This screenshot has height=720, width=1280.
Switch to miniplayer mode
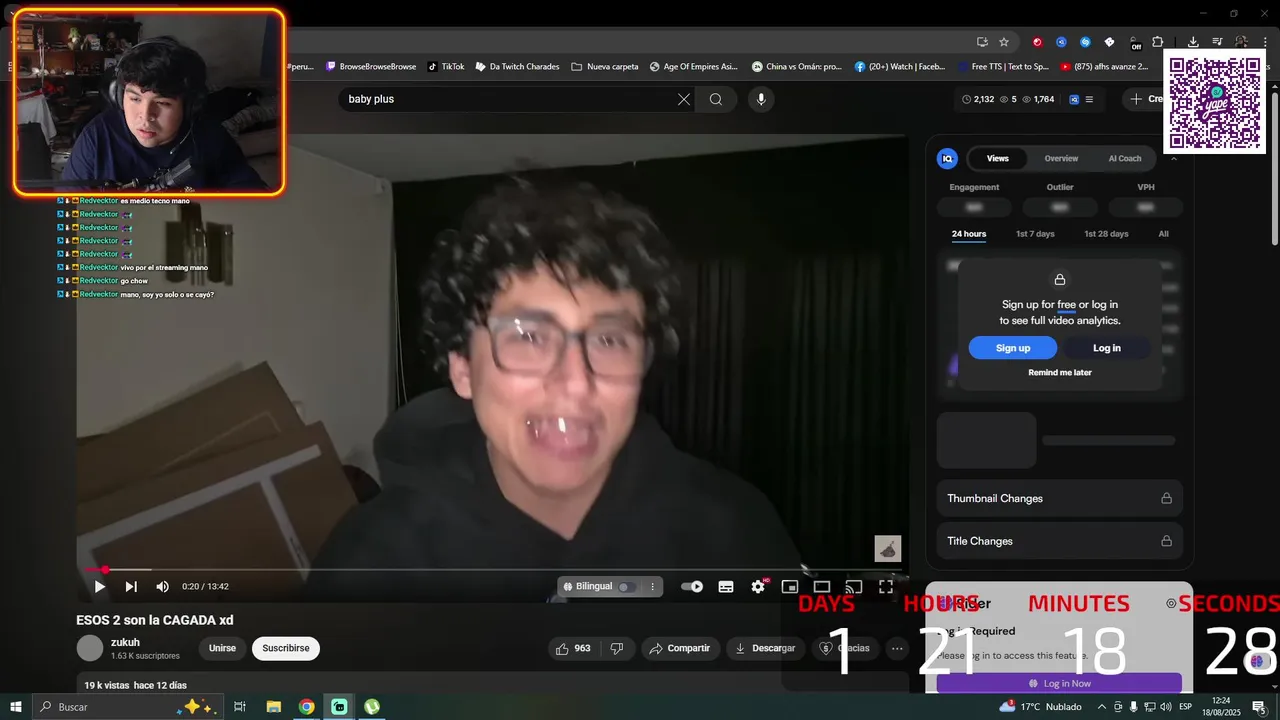tap(790, 587)
